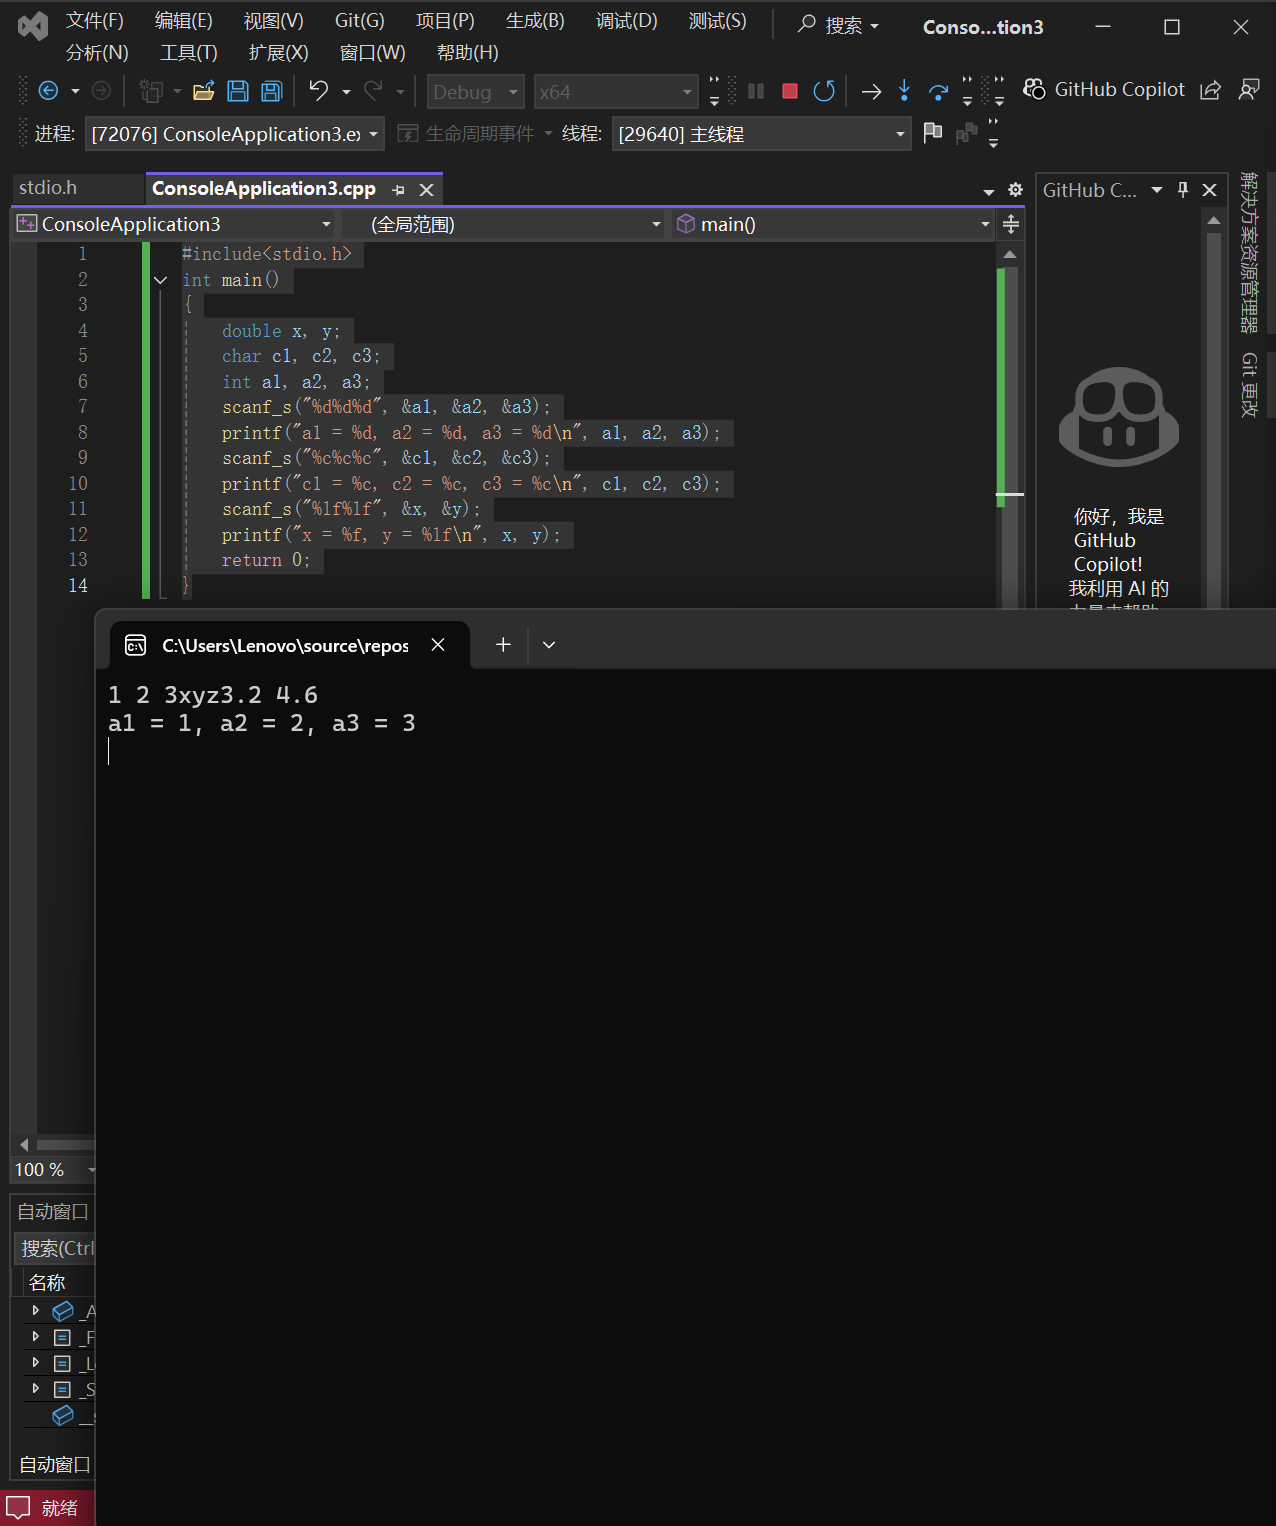Pin the ConsoleApplication3.cpp tab
The height and width of the screenshot is (1526, 1276).
[398, 189]
